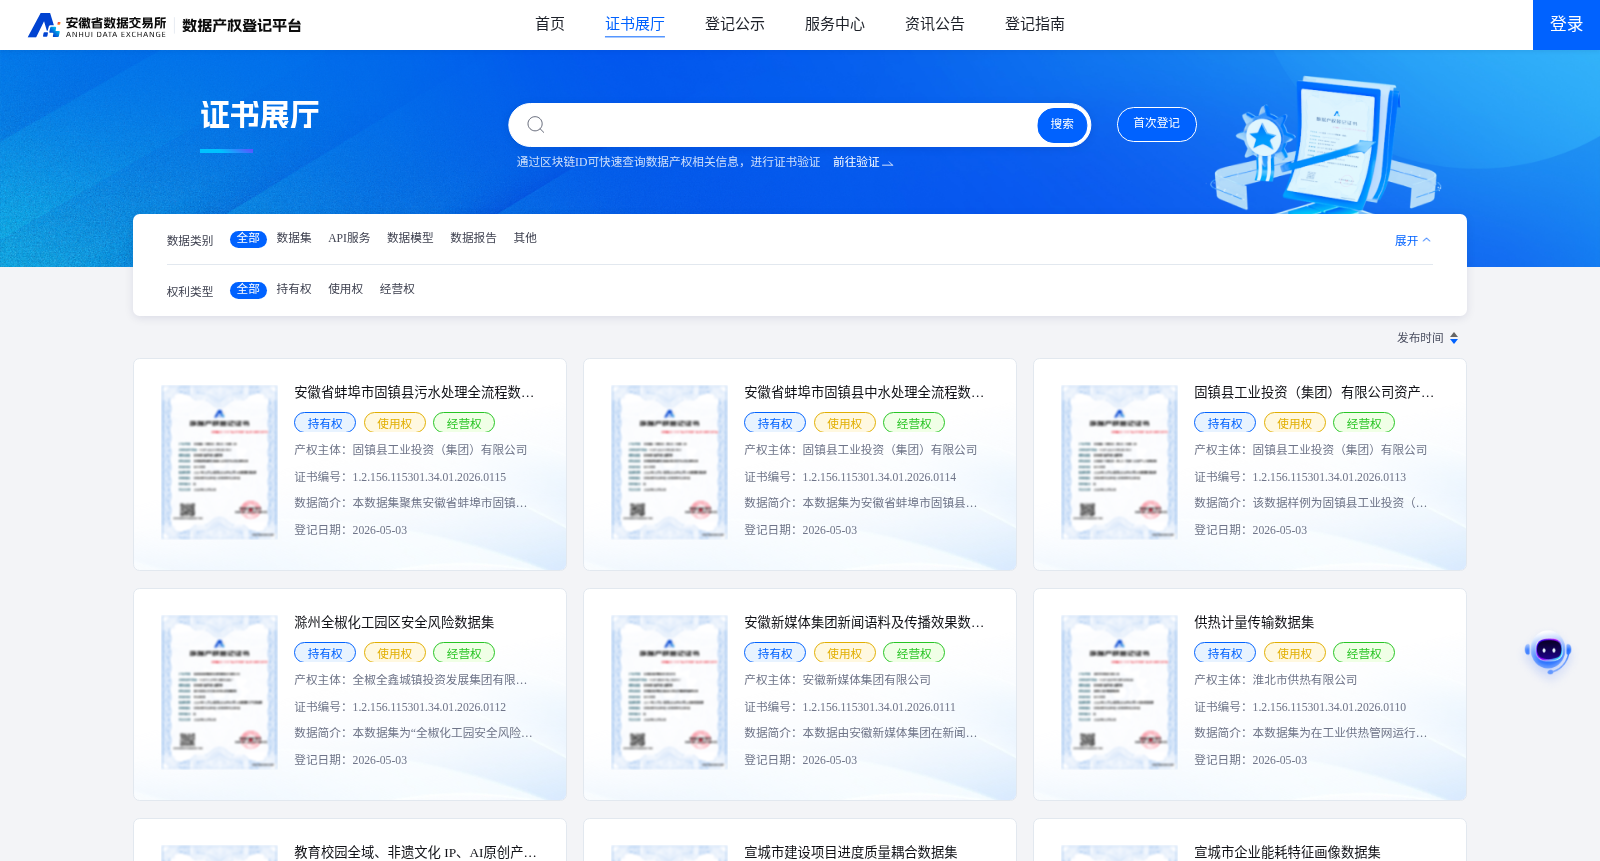Click 证书编号 1.2.156.115301.34.01.2026.0115 text
This screenshot has height=861, width=1600.
400,477
